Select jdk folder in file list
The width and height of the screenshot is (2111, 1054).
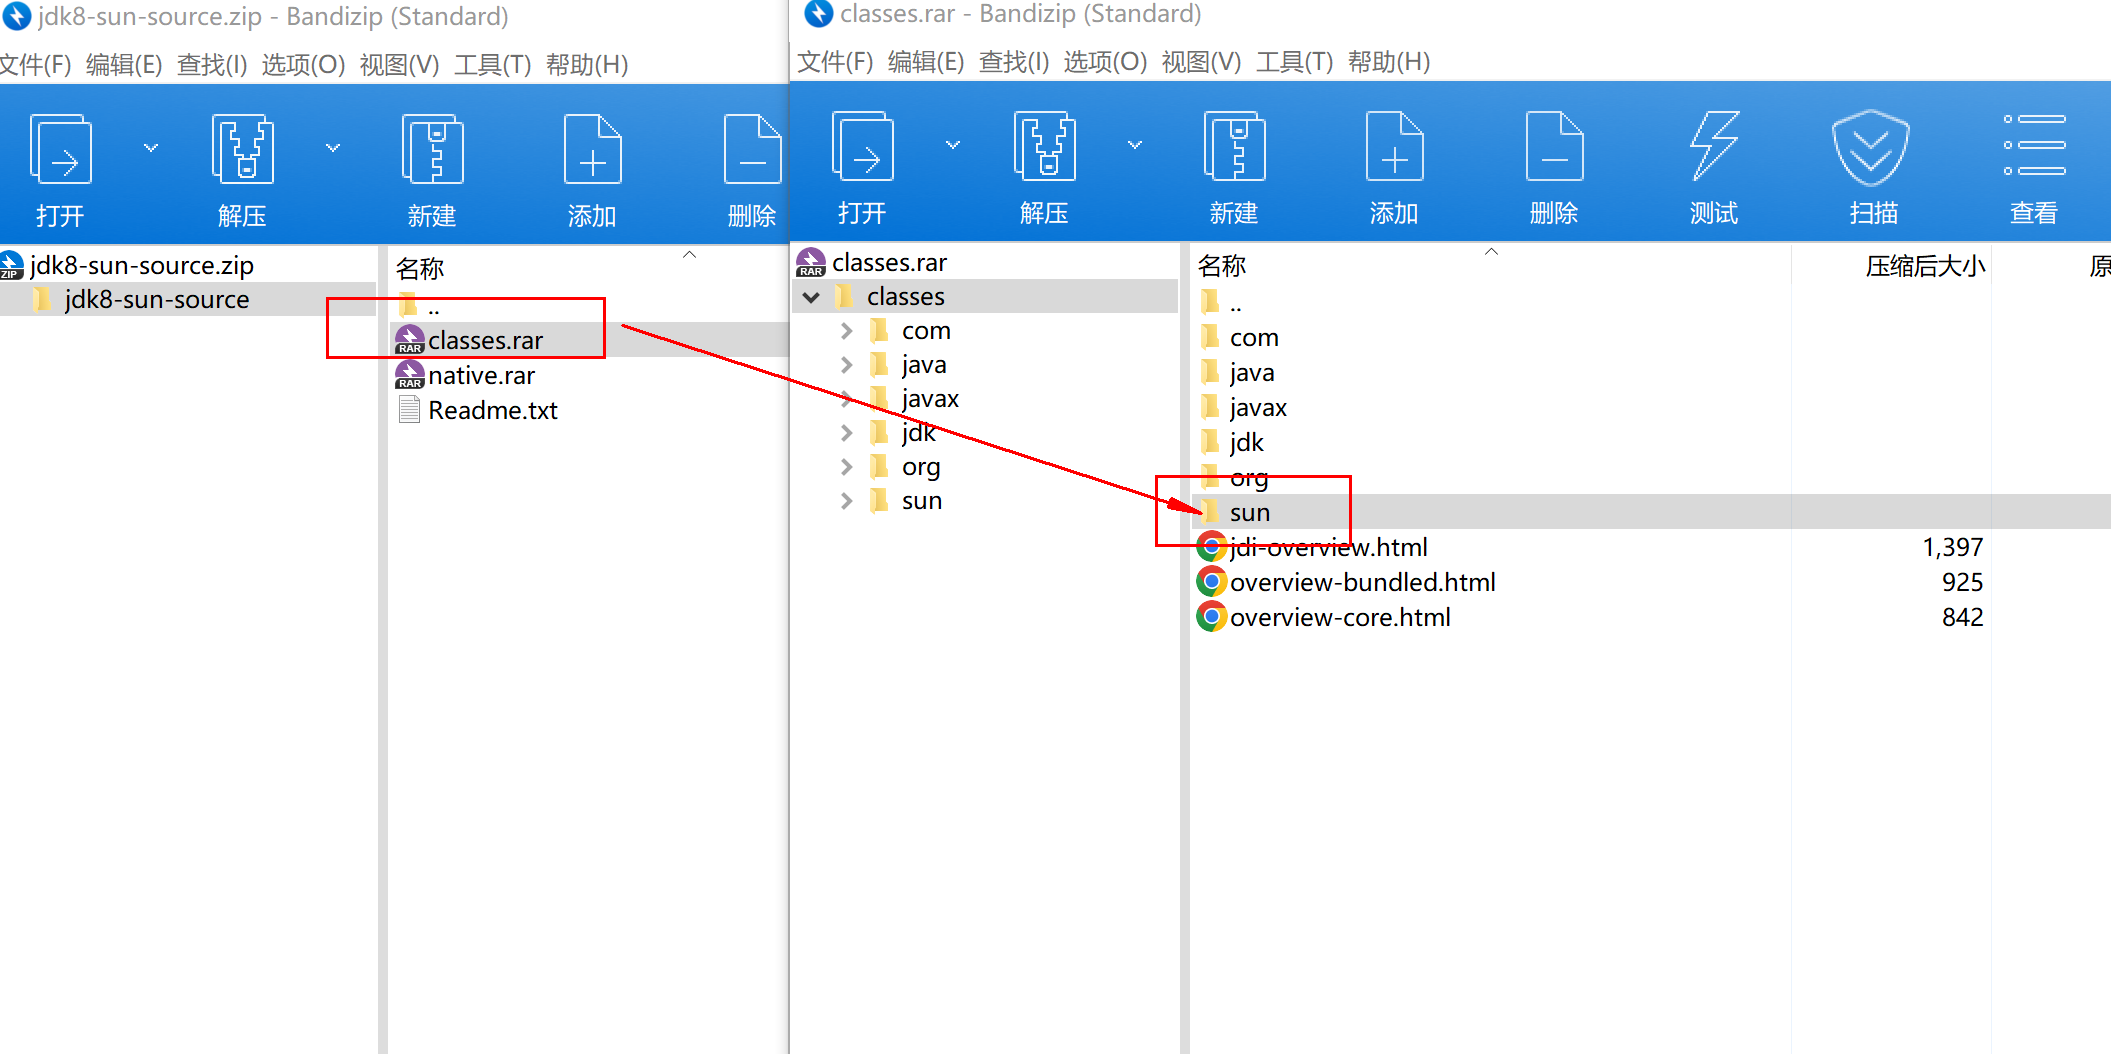coord(1246,443)
